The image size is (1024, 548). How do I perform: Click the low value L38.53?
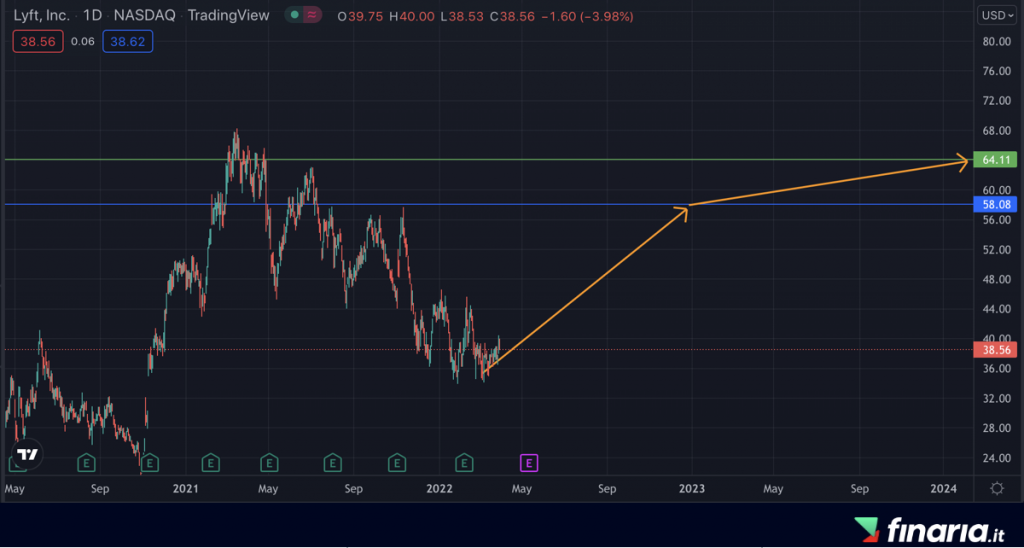463,16
